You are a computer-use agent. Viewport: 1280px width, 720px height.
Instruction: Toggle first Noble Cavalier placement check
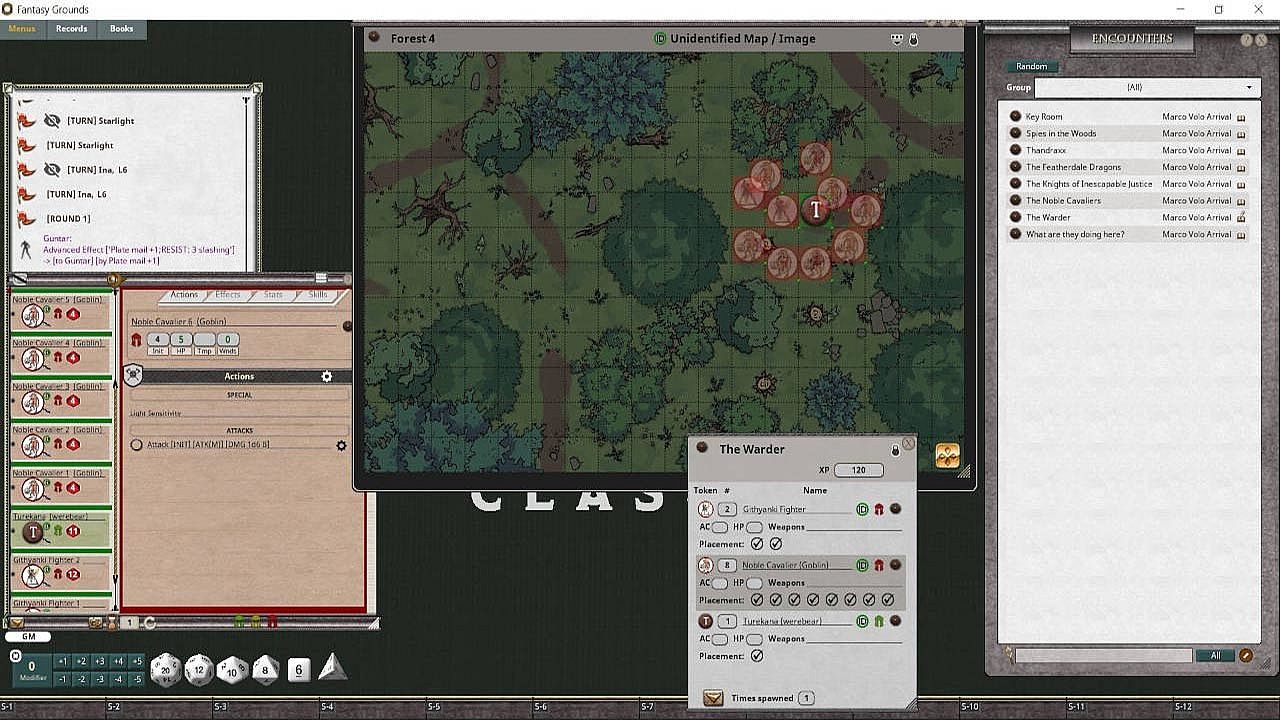757,600
